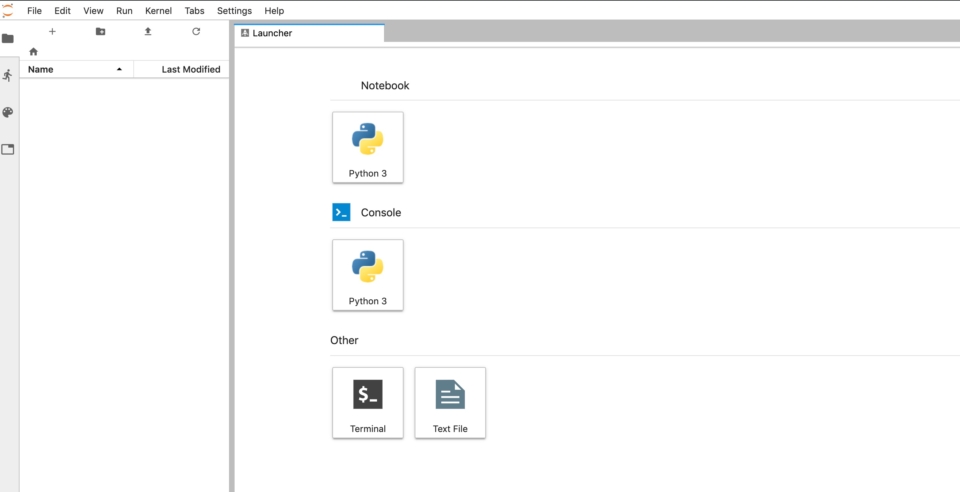Viewport: 960px width, 492px height.
Task: Show running kernels and terminals panel
Action: (x=8, y=75)
